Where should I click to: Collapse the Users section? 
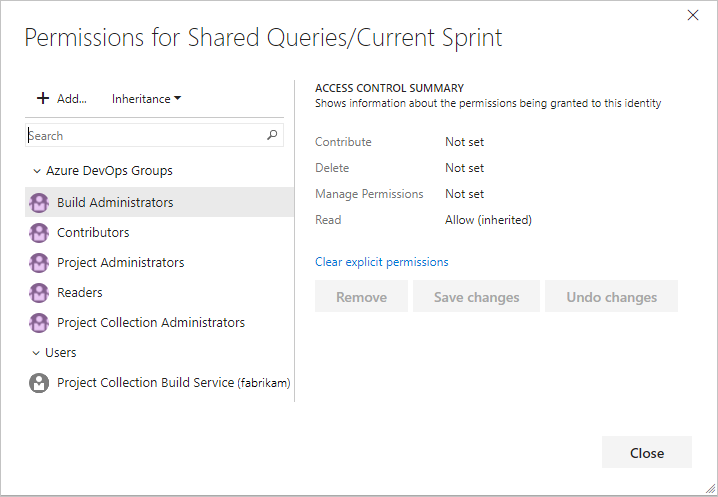click(x=37, y=353)
